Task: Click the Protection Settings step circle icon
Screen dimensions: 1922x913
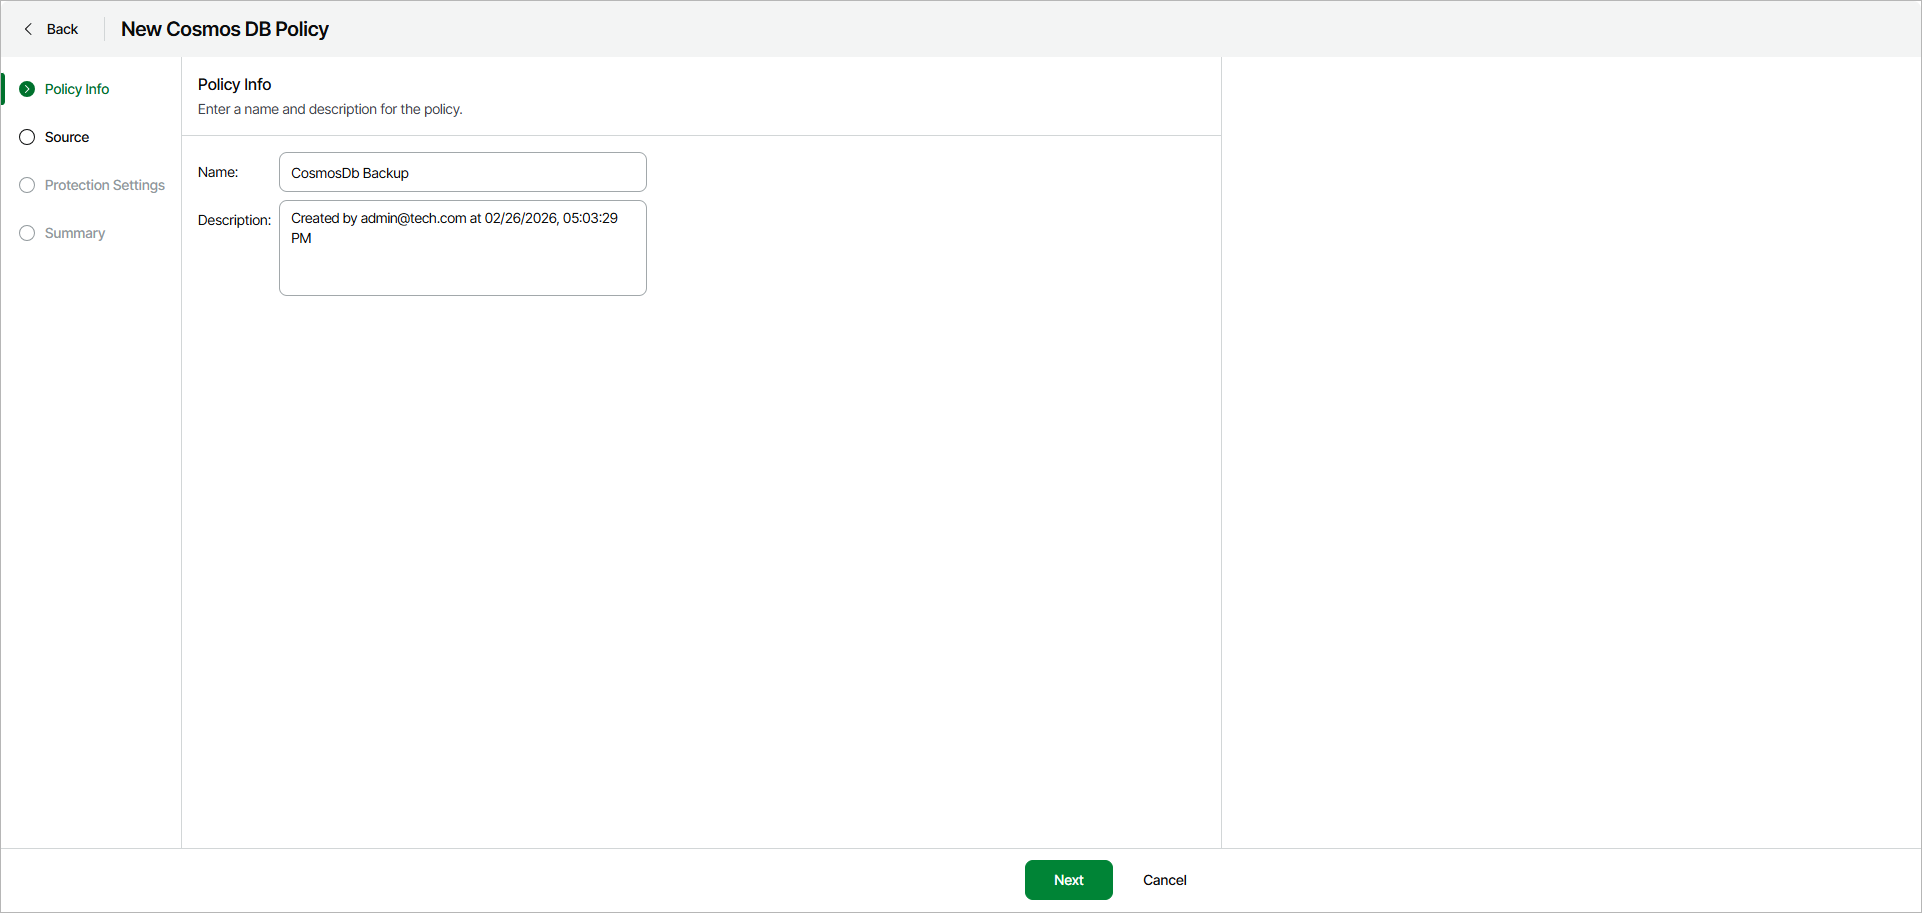Action: tap(27, 185)
